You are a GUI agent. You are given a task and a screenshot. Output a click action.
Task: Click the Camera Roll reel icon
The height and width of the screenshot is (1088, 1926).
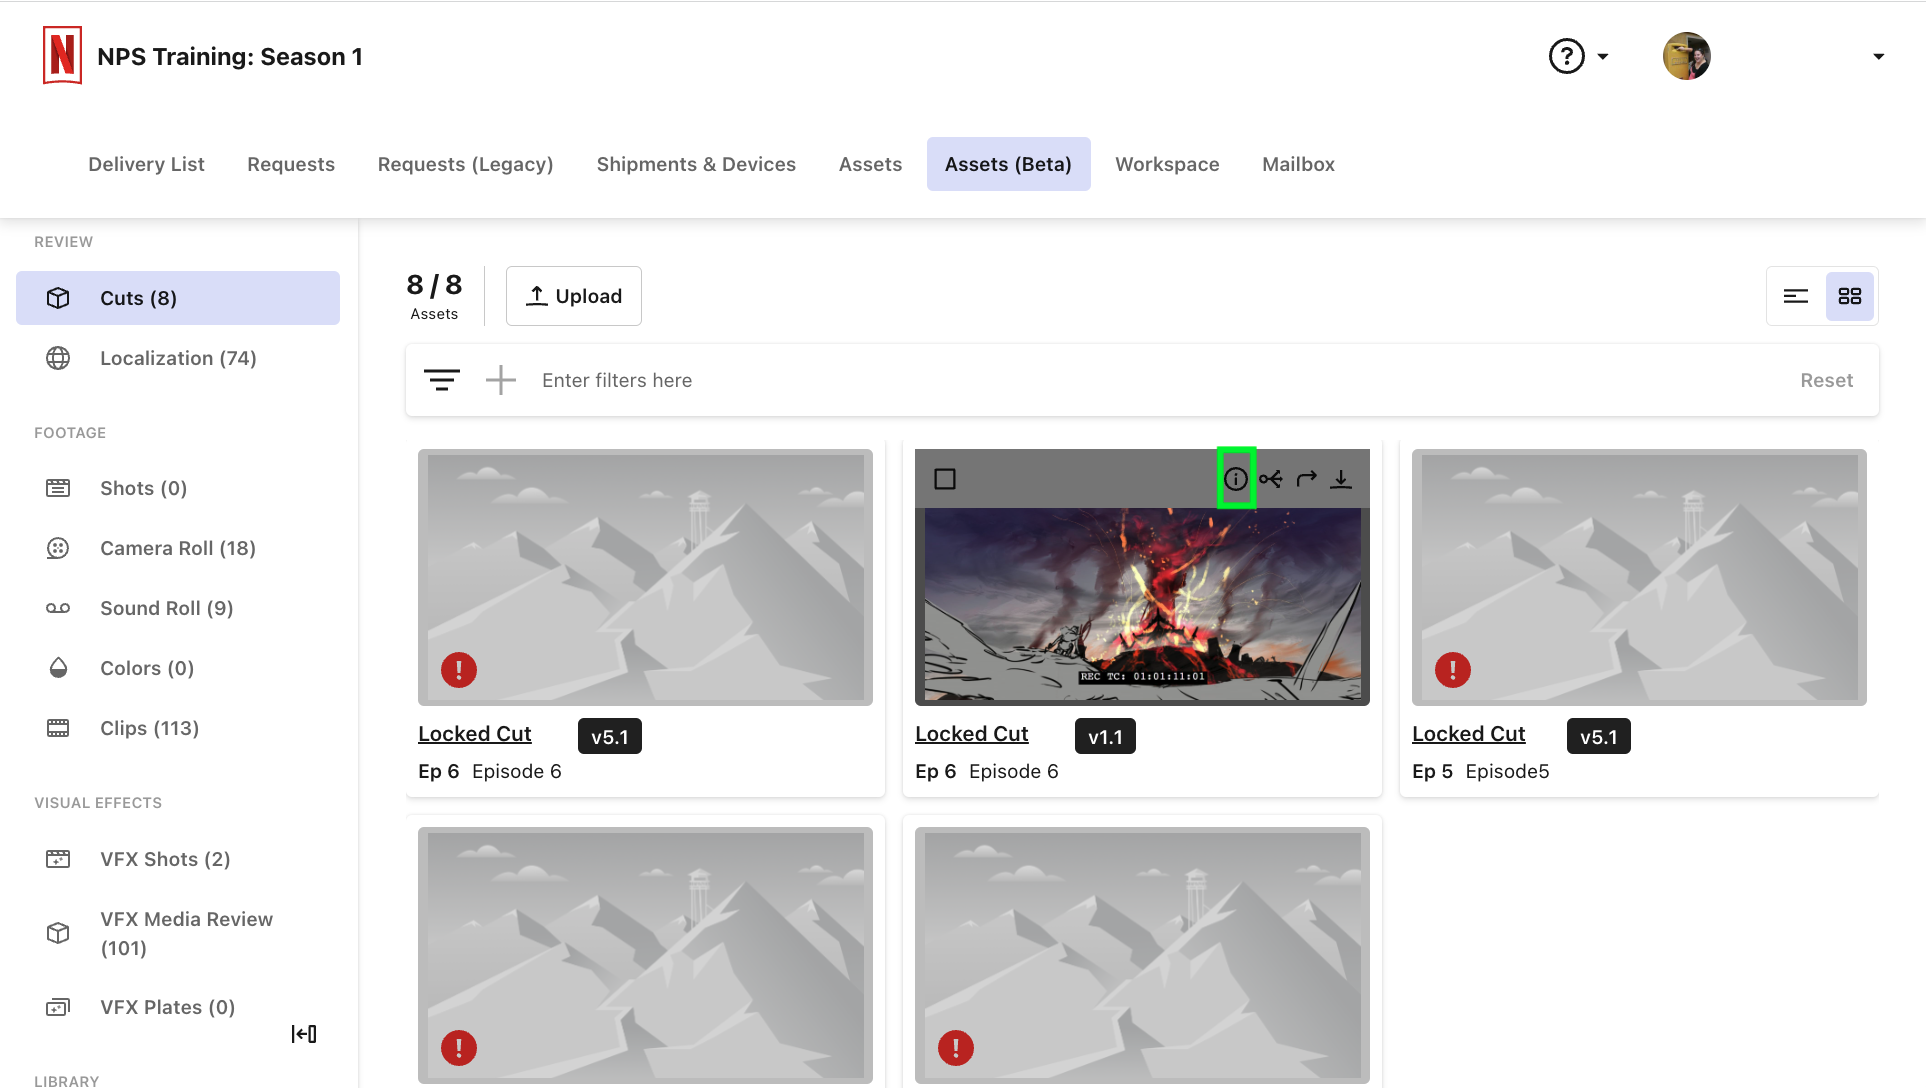(58, 548)
